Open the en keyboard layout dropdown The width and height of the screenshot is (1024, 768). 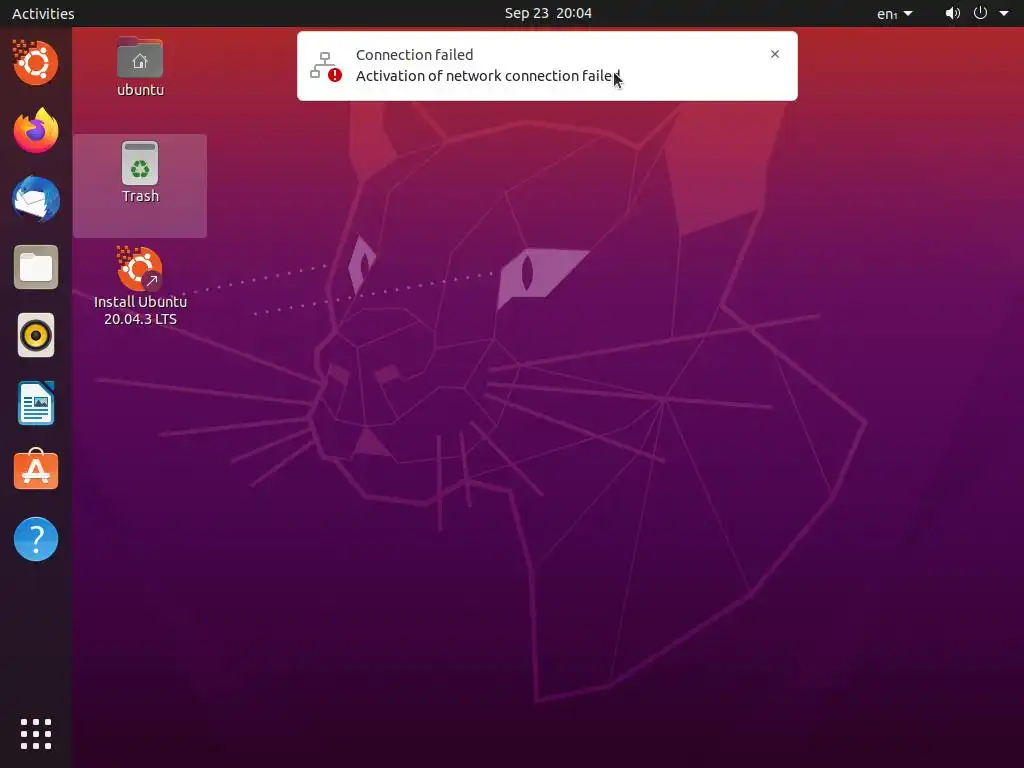coord(895,14)
